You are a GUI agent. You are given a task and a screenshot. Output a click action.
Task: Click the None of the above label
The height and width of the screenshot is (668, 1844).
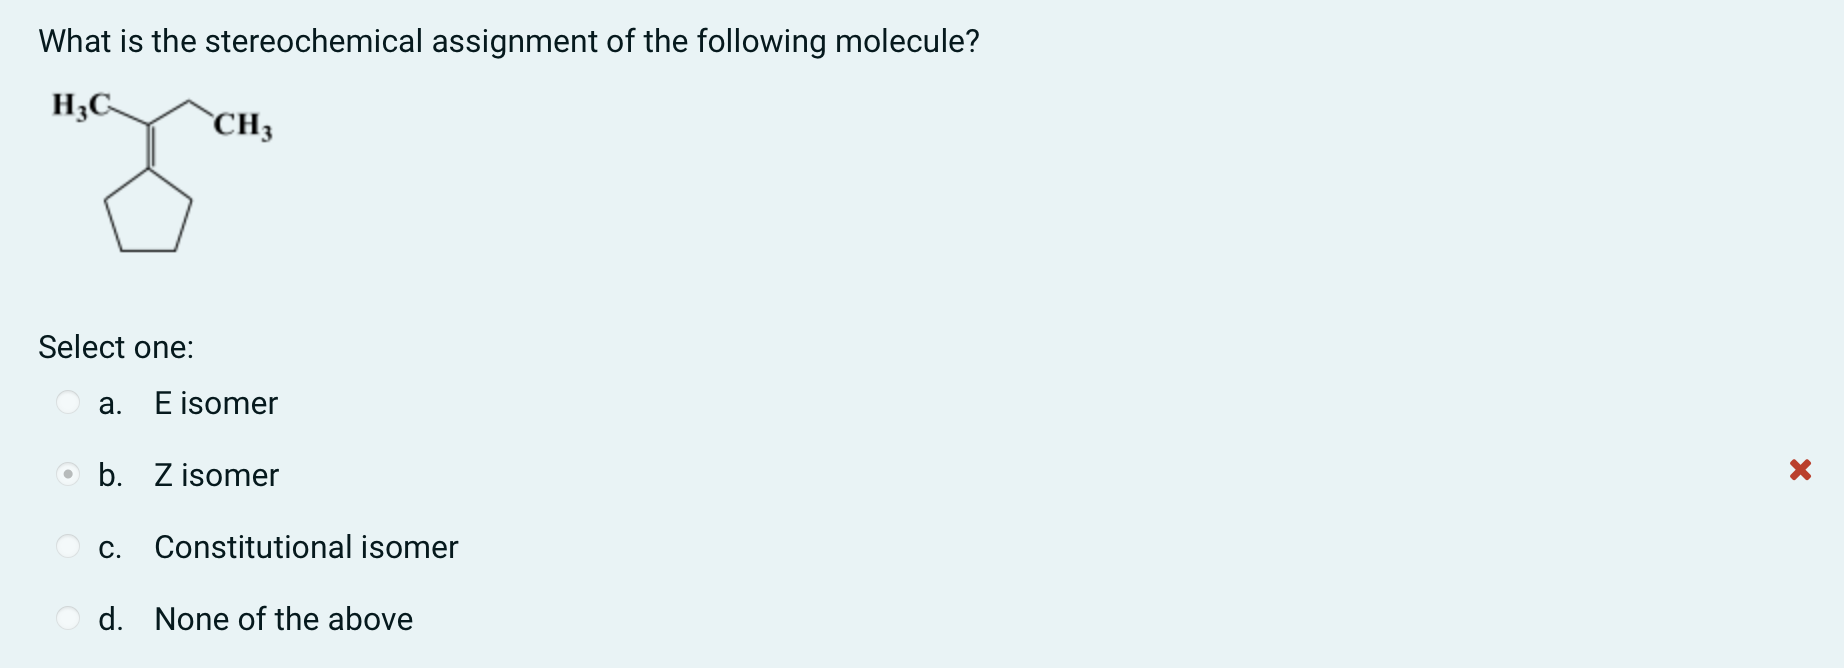(x=283, y=619)
